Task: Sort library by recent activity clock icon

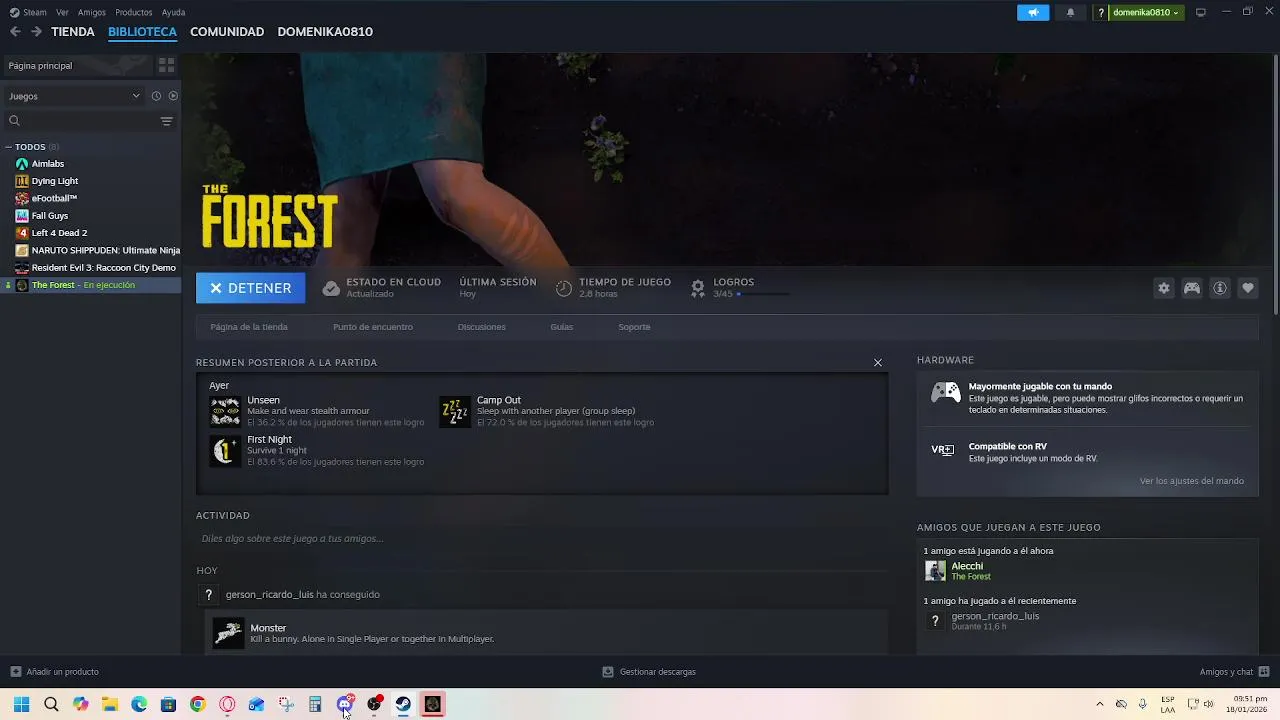Action: (156, 96)
